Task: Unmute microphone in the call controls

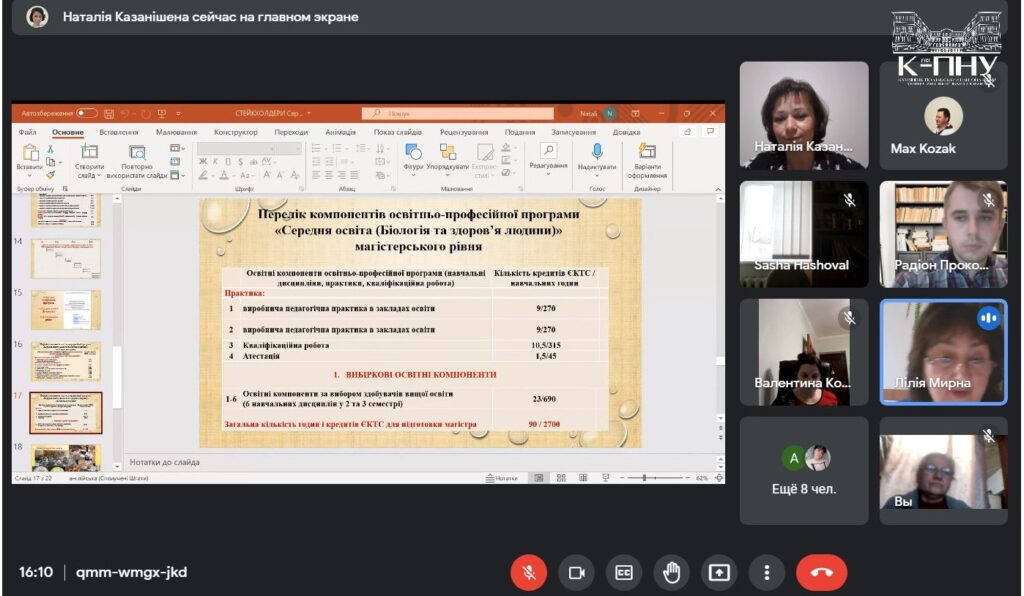Action: click(x=529, y=573)
